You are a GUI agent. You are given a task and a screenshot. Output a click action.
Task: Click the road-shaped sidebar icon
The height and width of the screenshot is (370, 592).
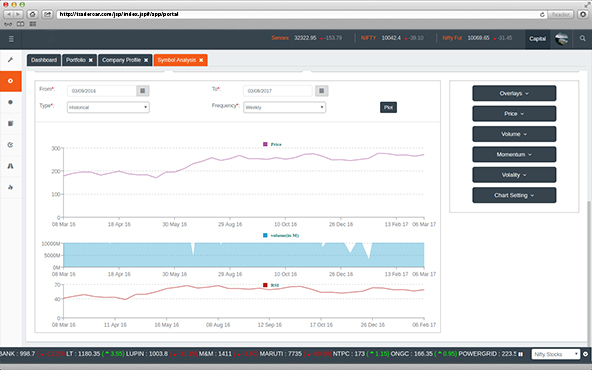pyautogui.click(x=11, y=166)
